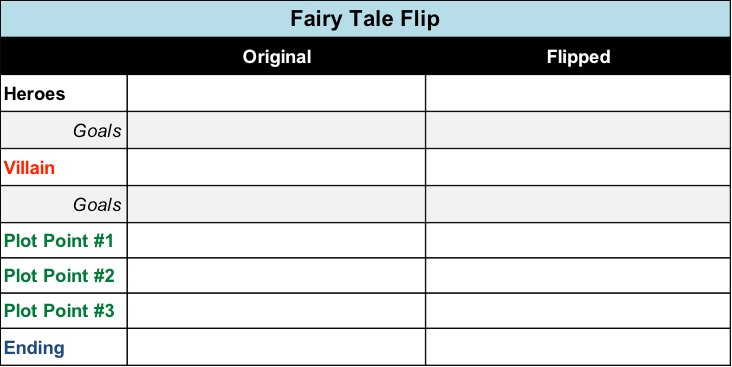Click Original cell for Plot Point #1
Image resolution: width=732 pixels, height=367 pixels.
(276, 240)
